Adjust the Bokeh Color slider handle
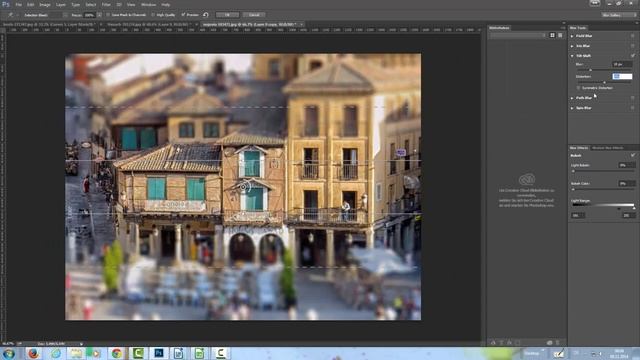This screenshot has height=360, width=640. tap(573, 189)
